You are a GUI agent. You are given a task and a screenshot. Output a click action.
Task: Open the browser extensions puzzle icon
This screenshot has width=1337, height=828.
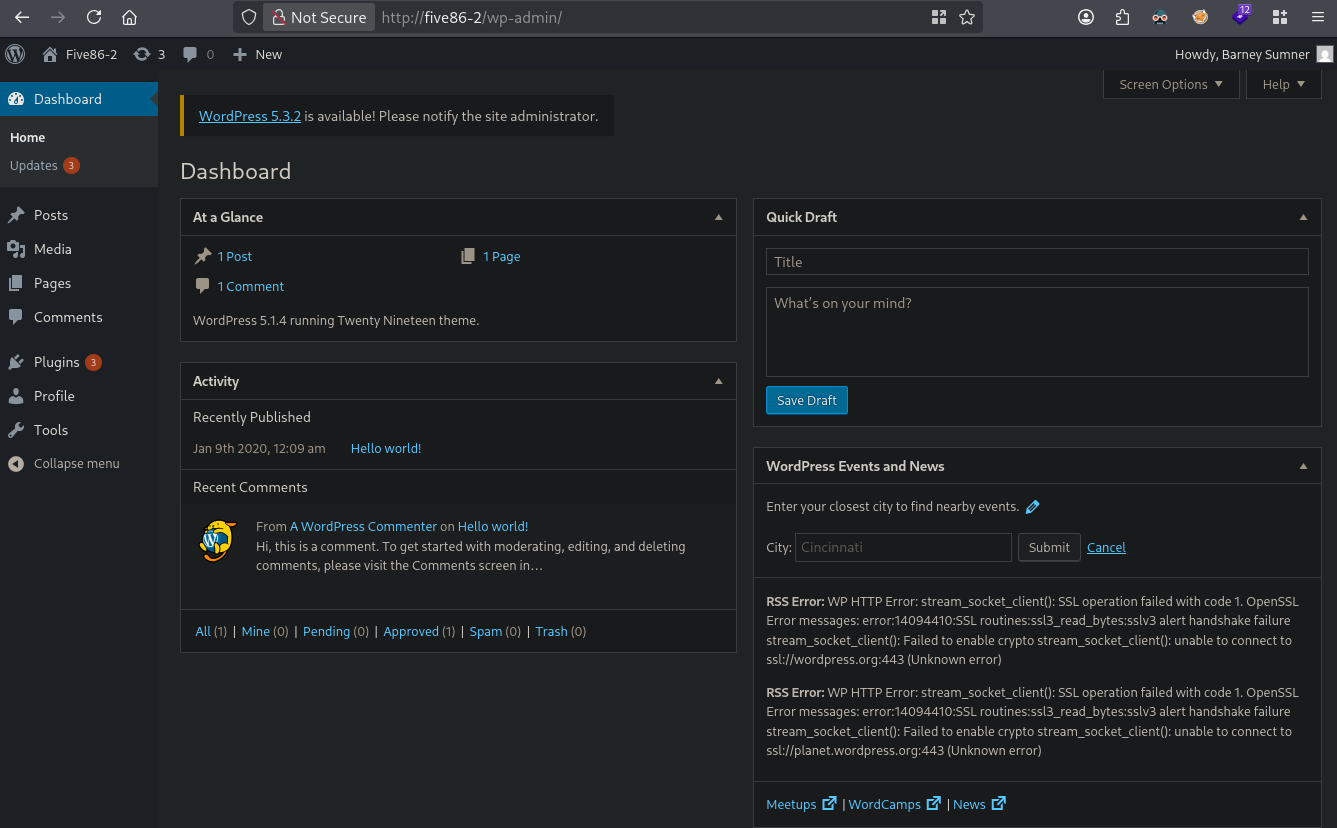point(1122,17)
